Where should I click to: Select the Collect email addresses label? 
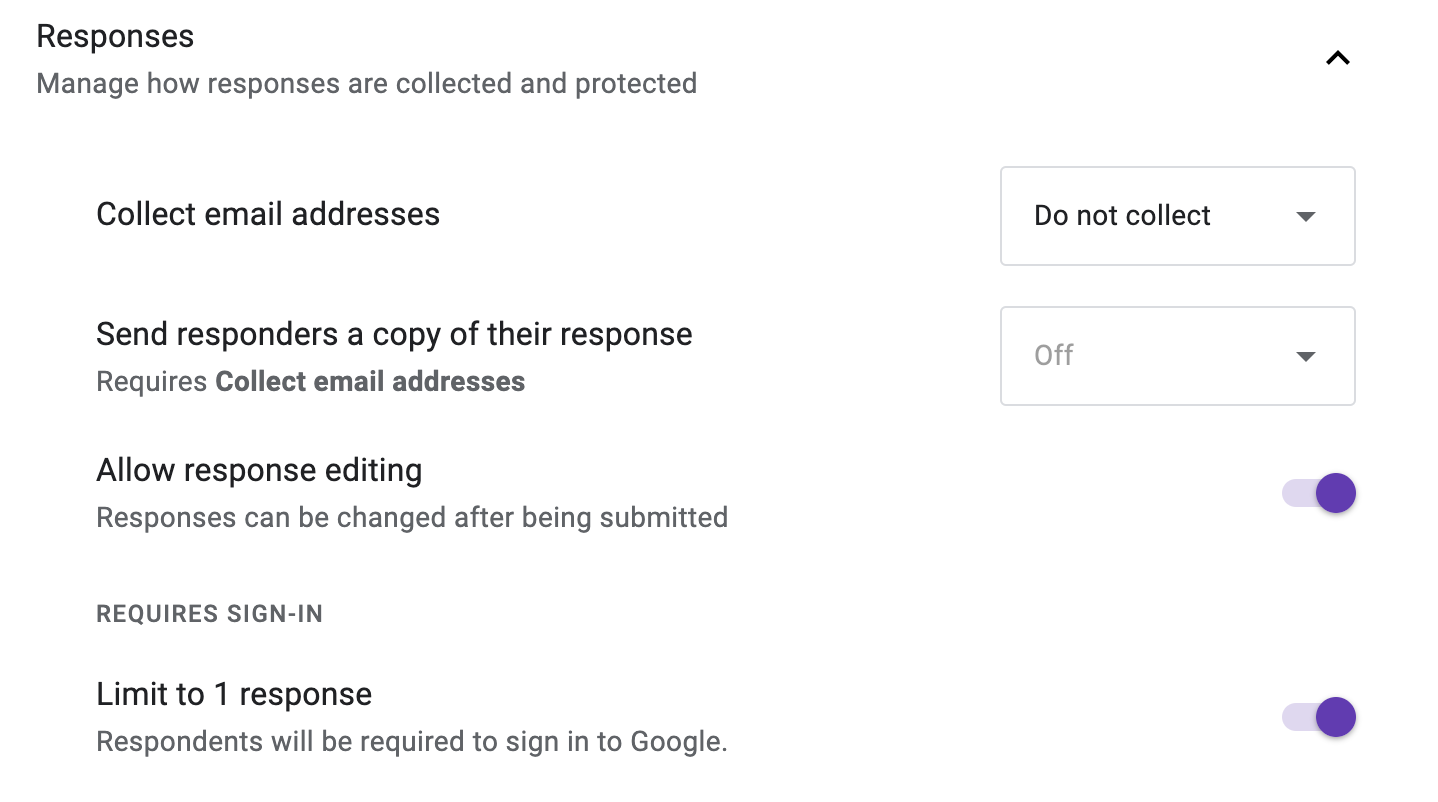(268, 214)
